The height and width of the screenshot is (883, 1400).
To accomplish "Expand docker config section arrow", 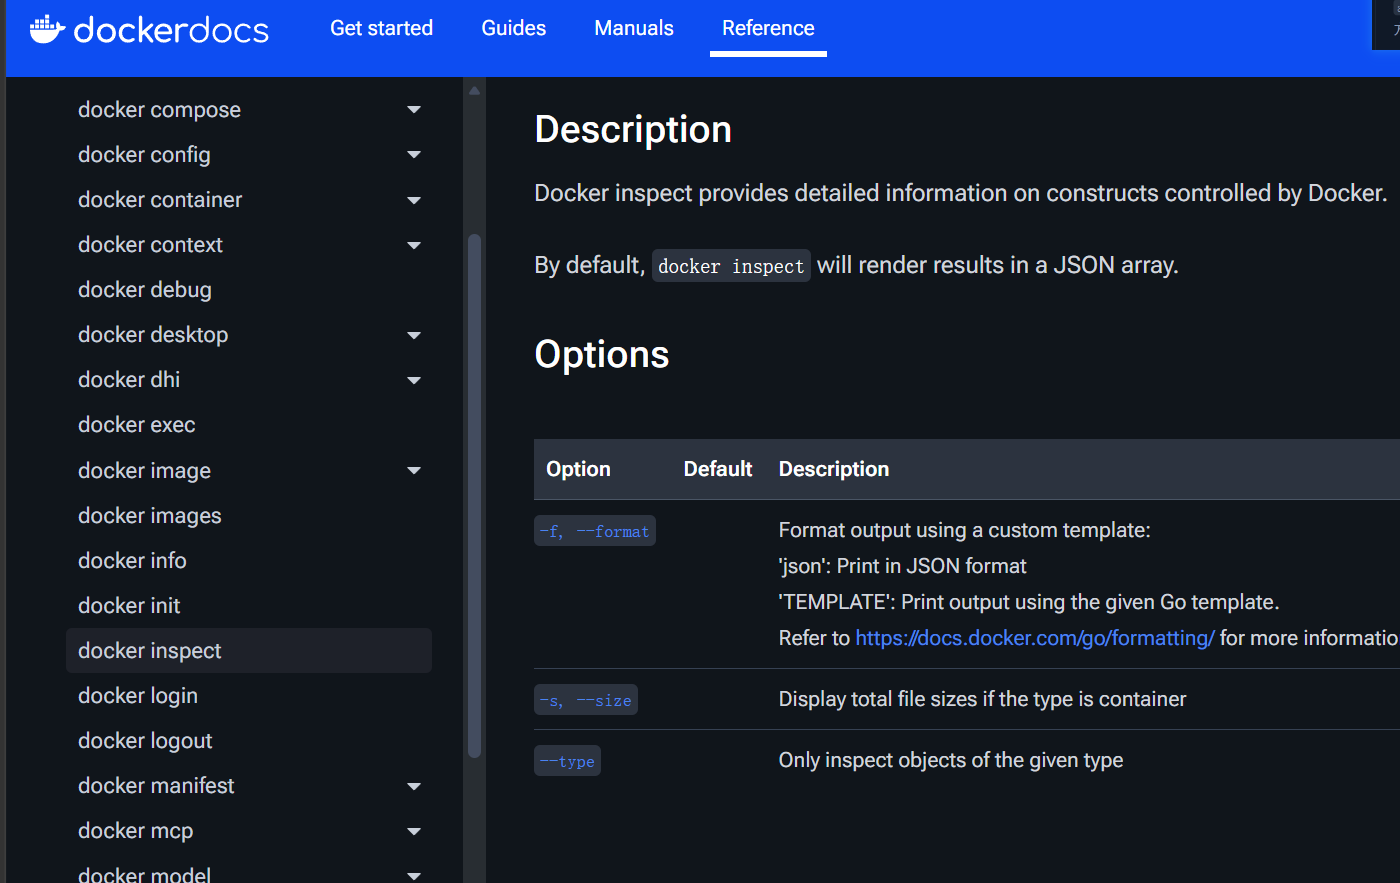I will pyautogui.click(x=414, y=155).
